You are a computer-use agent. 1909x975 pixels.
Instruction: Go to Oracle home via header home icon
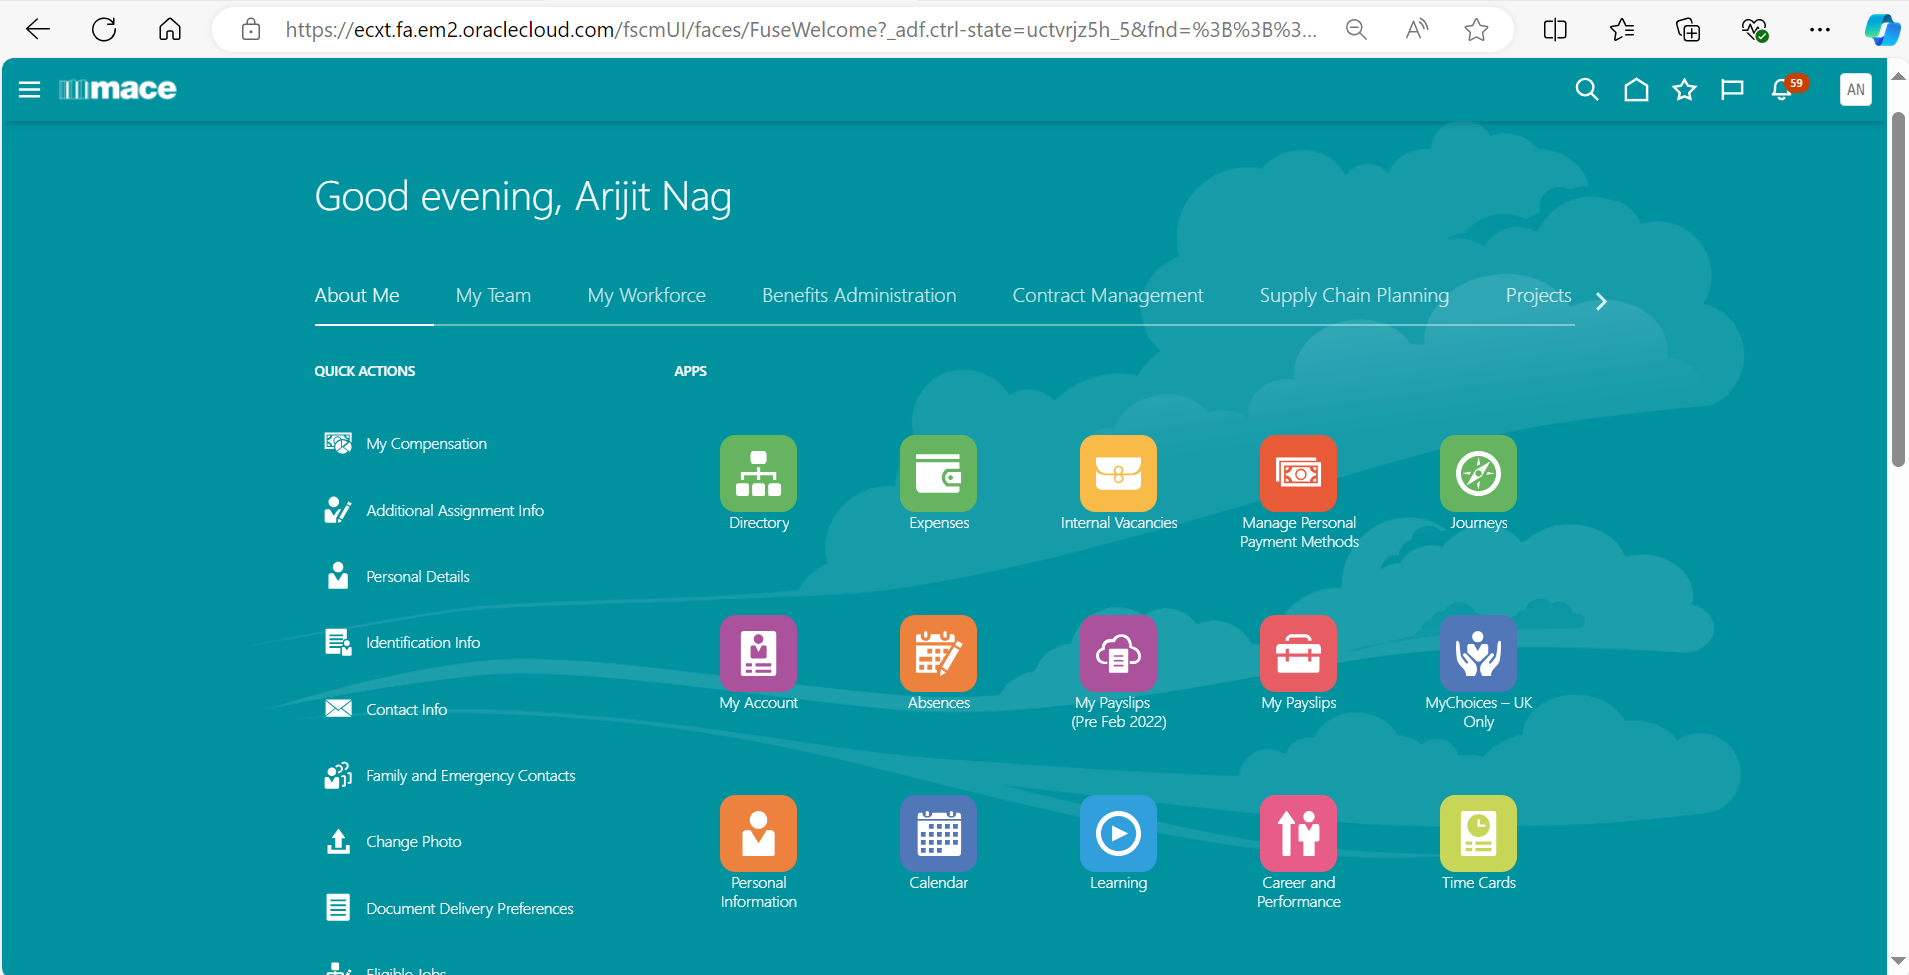click(1636, 90)
